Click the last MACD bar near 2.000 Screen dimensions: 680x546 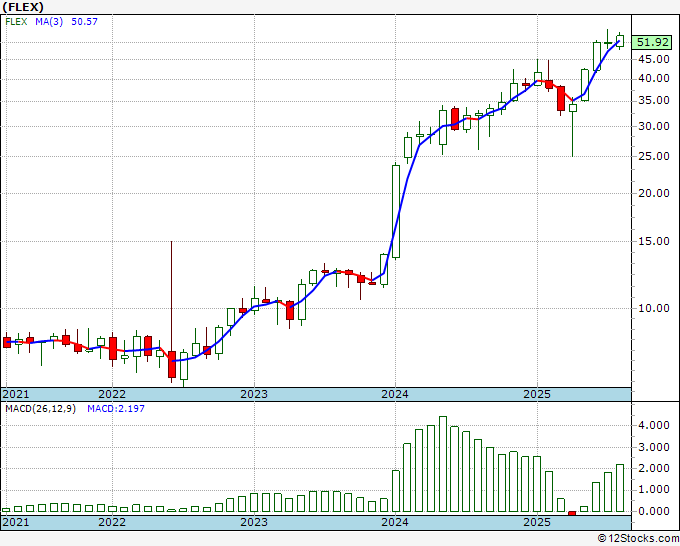620,488
